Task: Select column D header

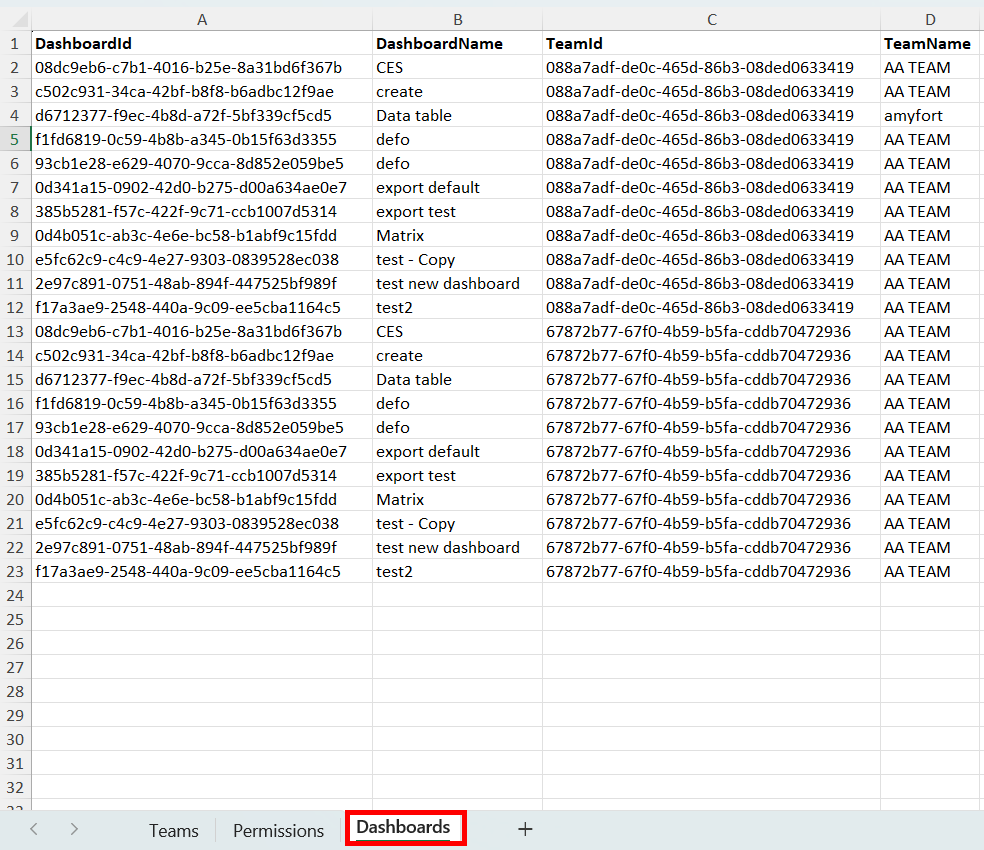Action: tap(931, 19)
